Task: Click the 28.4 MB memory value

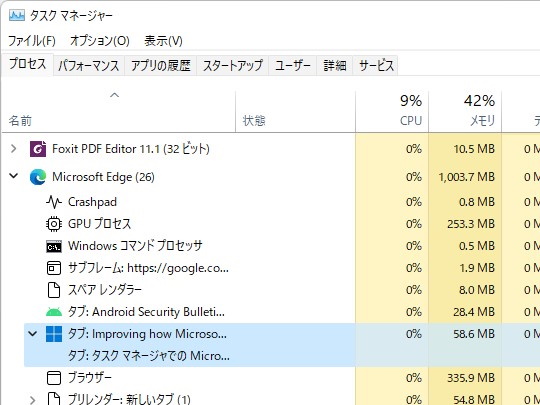Action: tap(474, 312)
